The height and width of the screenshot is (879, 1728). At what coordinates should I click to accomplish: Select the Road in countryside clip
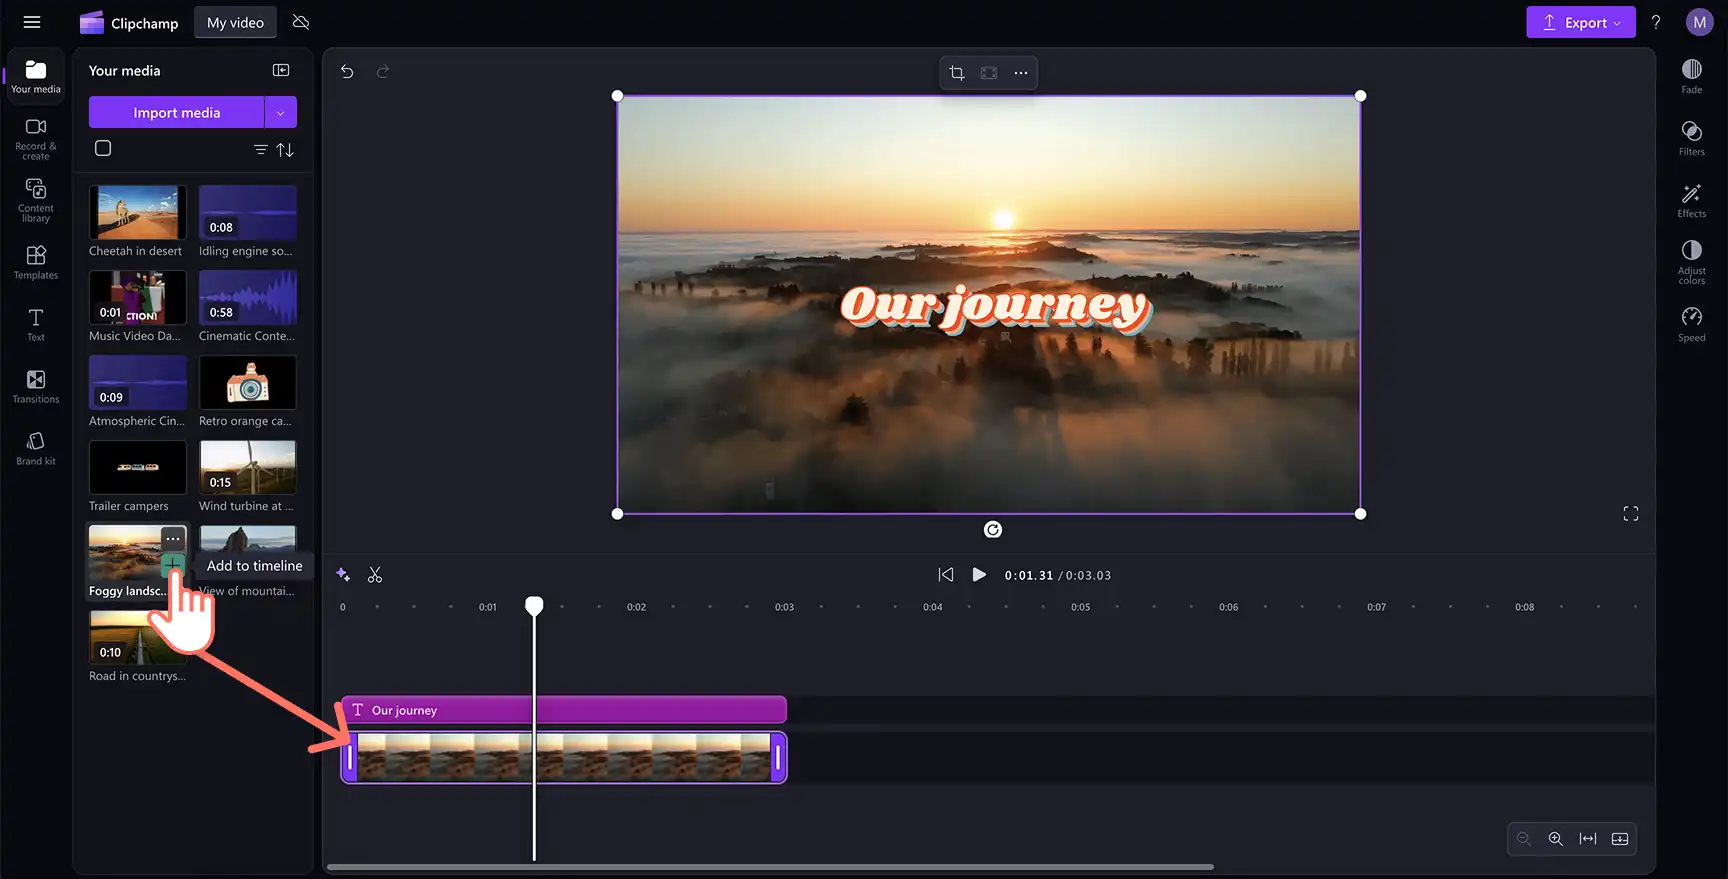[x=138, y=637]
